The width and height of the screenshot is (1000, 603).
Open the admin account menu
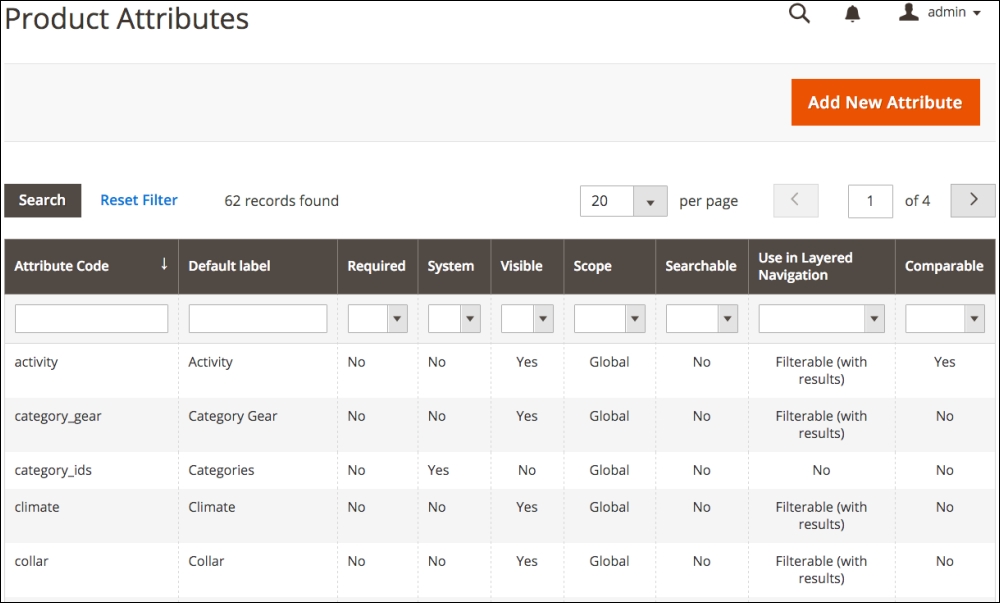pos(939,13)
